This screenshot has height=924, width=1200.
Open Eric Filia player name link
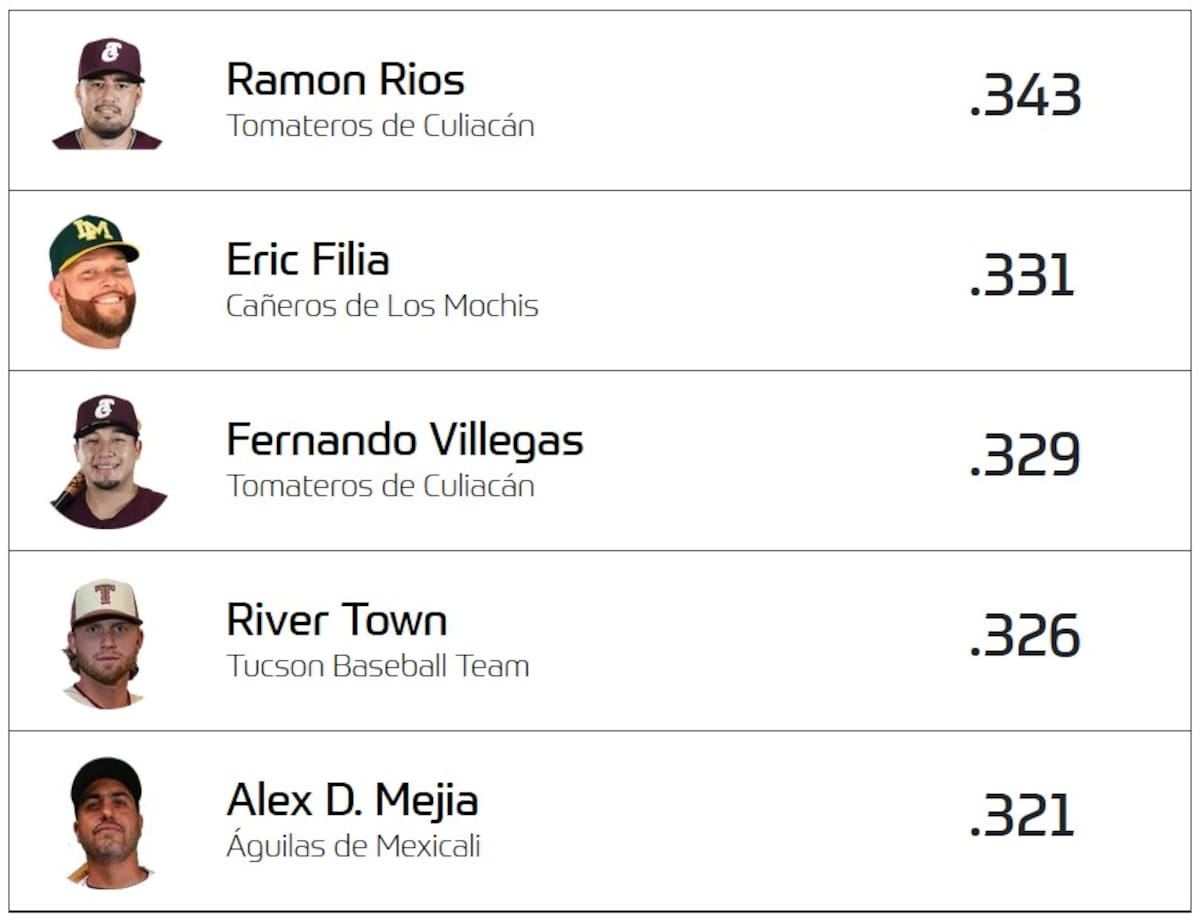click(307, 260)
